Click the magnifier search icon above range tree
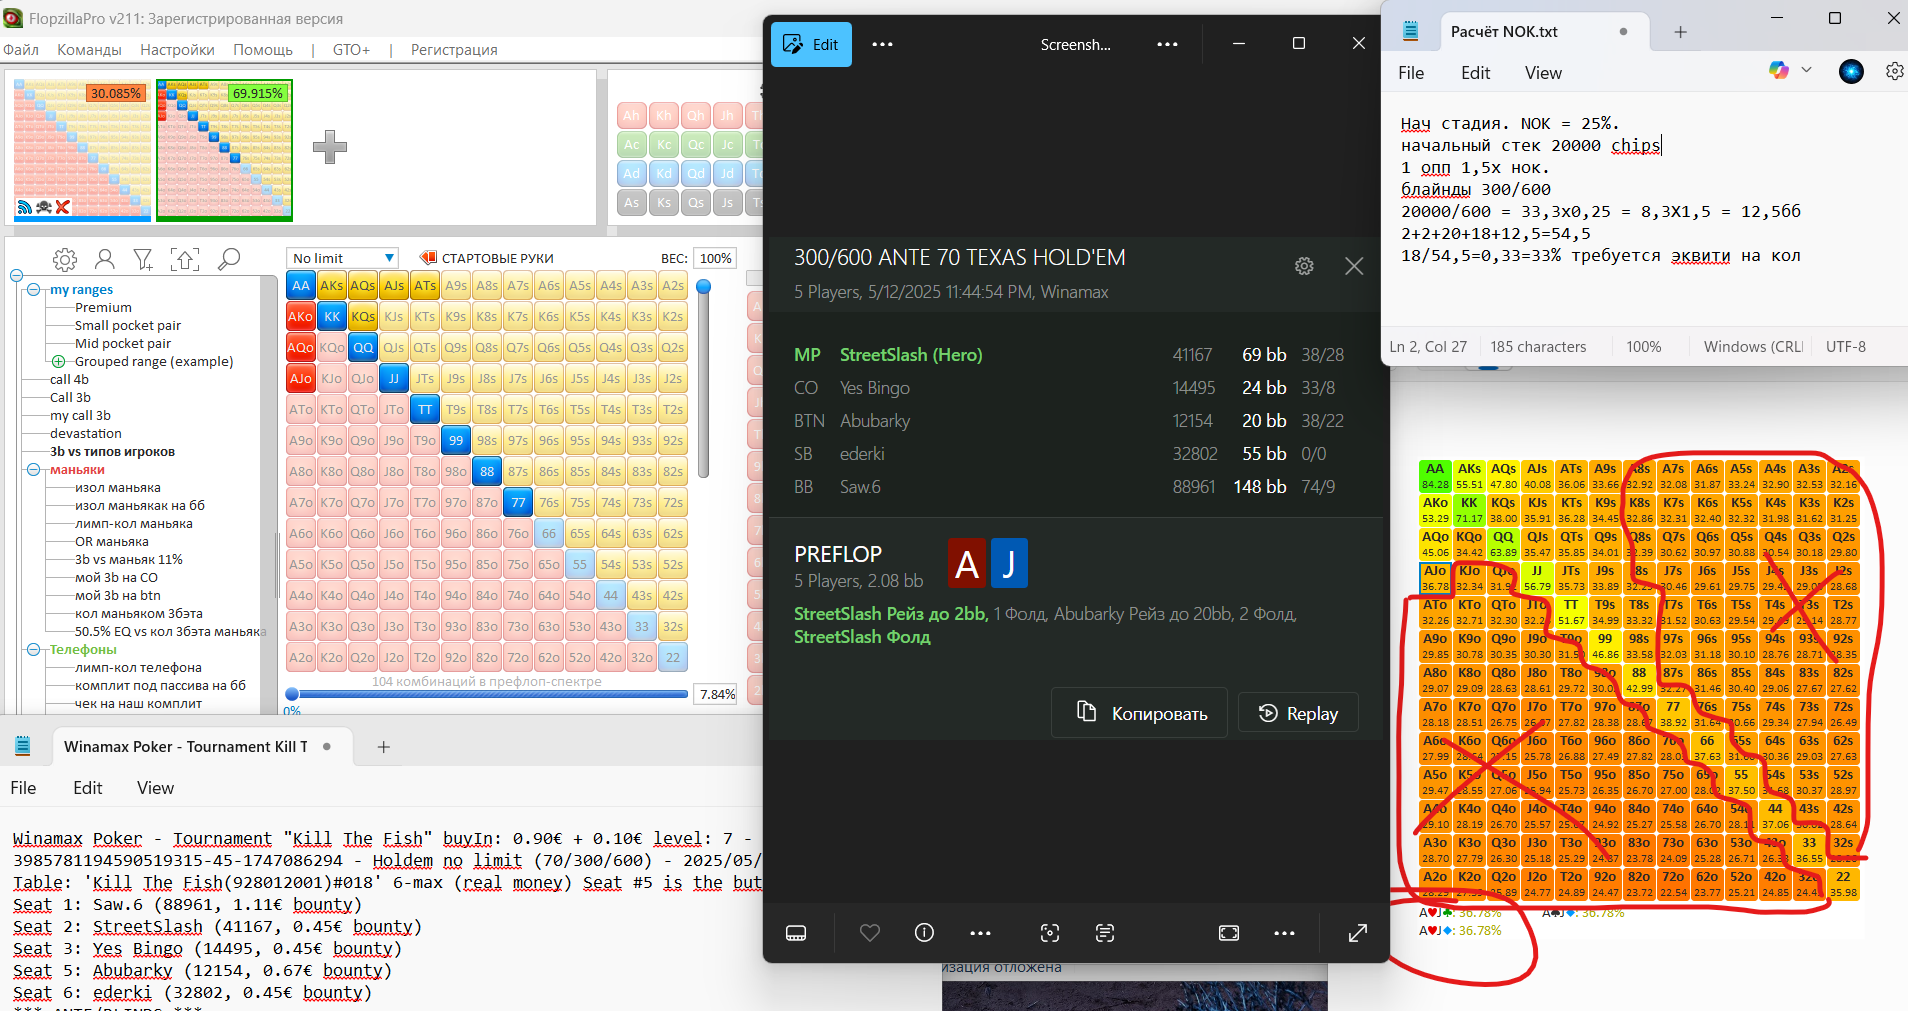This screenshot has width=1908, height=1011. pos(229,260)
